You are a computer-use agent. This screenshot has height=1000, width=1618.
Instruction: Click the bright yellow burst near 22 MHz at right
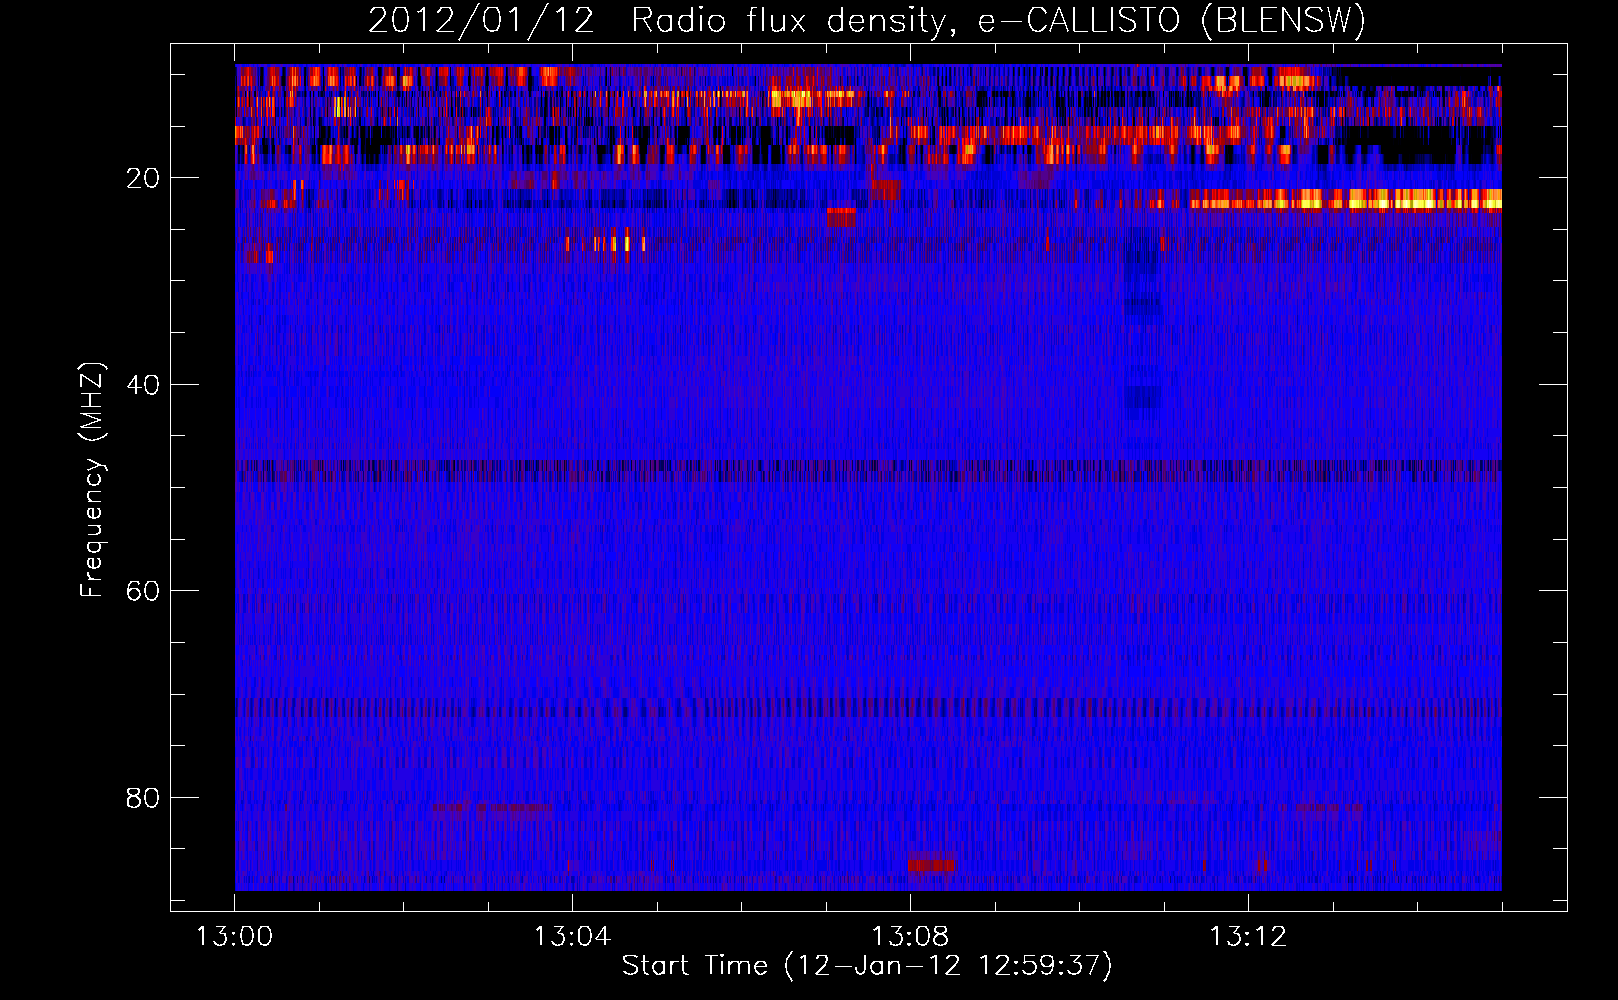pyautogui.click(x=1345, y=199)
